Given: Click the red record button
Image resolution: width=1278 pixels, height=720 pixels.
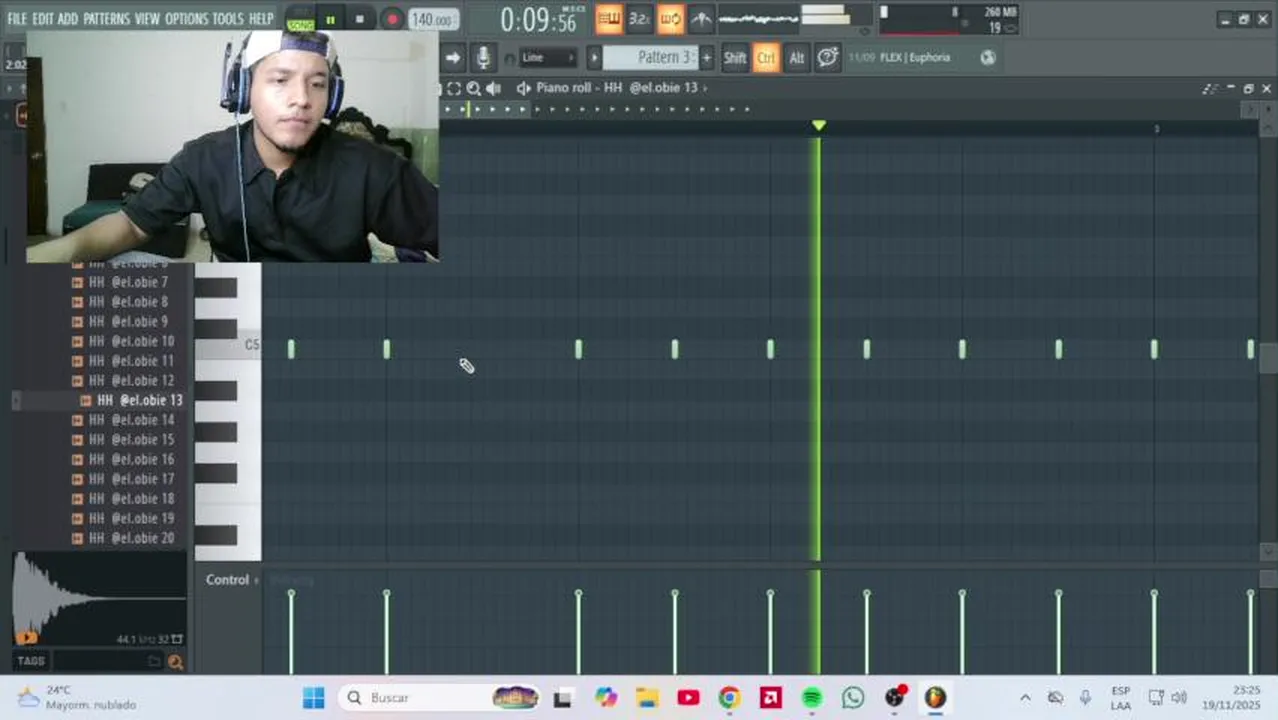Looking at the screenshot, I should (x=392, y=19).
